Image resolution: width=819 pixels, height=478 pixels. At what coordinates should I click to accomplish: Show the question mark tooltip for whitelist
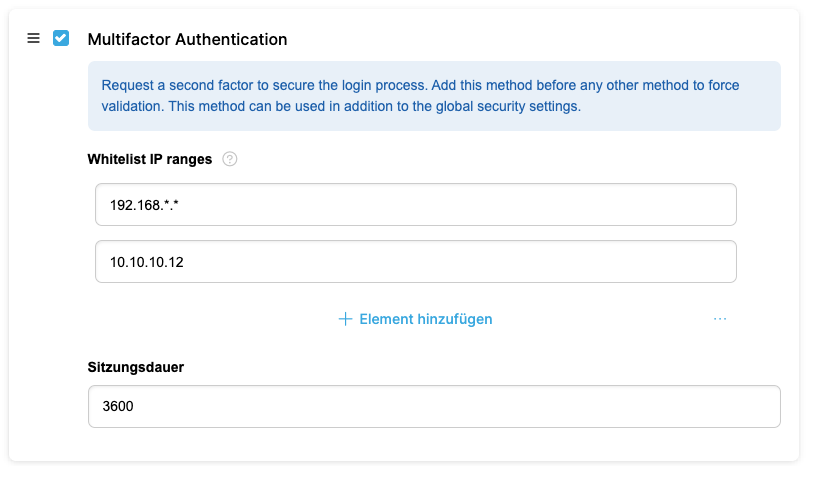(230, 159)
